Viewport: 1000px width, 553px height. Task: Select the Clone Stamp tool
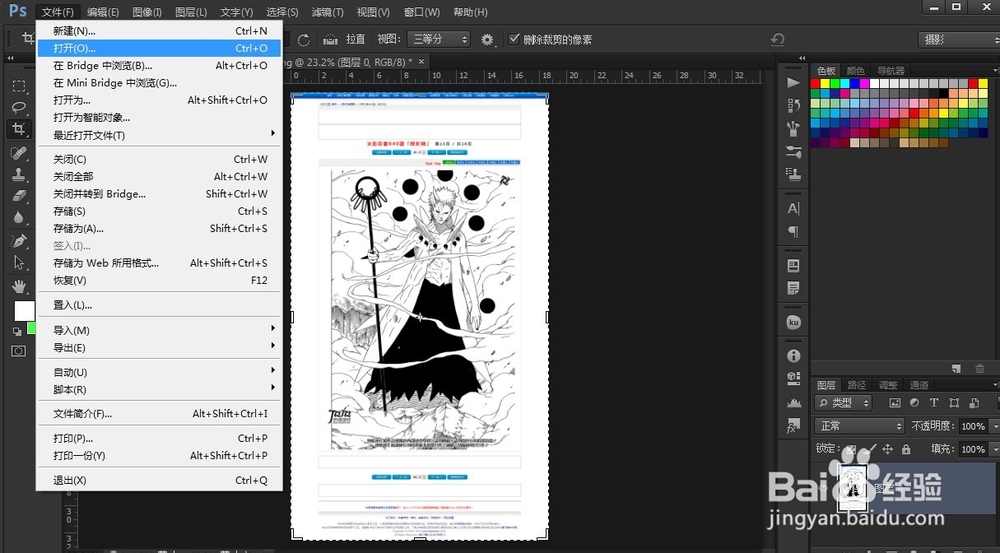tap(19, 173)
